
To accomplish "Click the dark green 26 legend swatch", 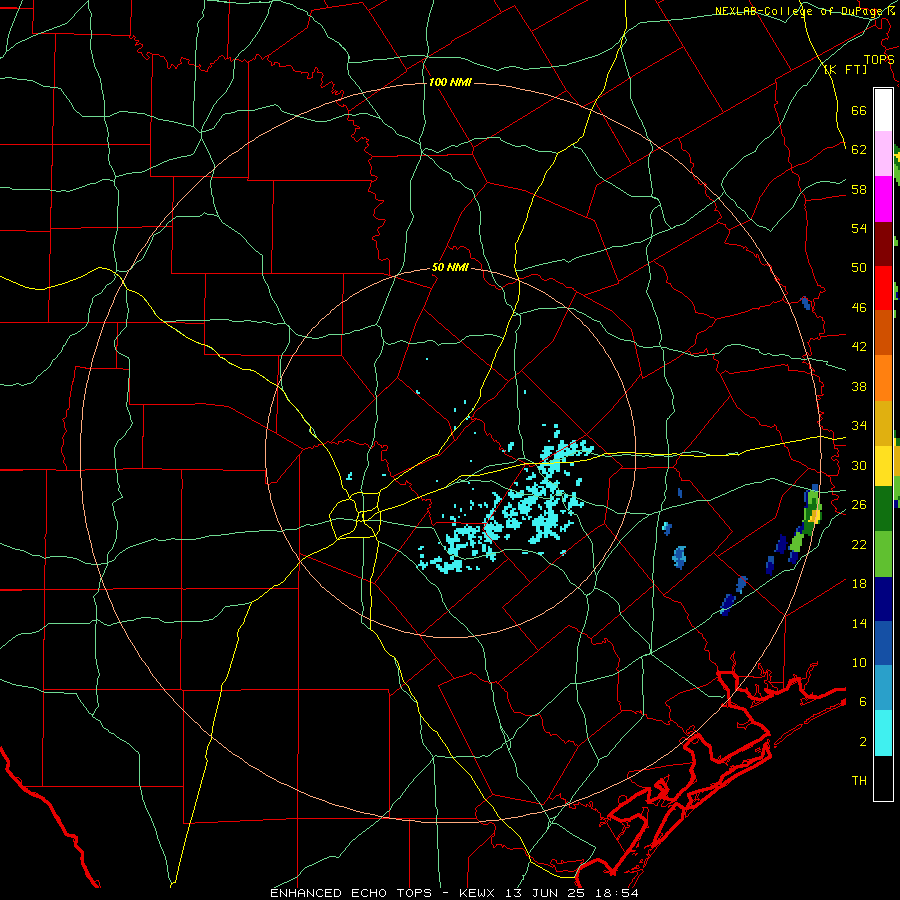I will [883, 509].
